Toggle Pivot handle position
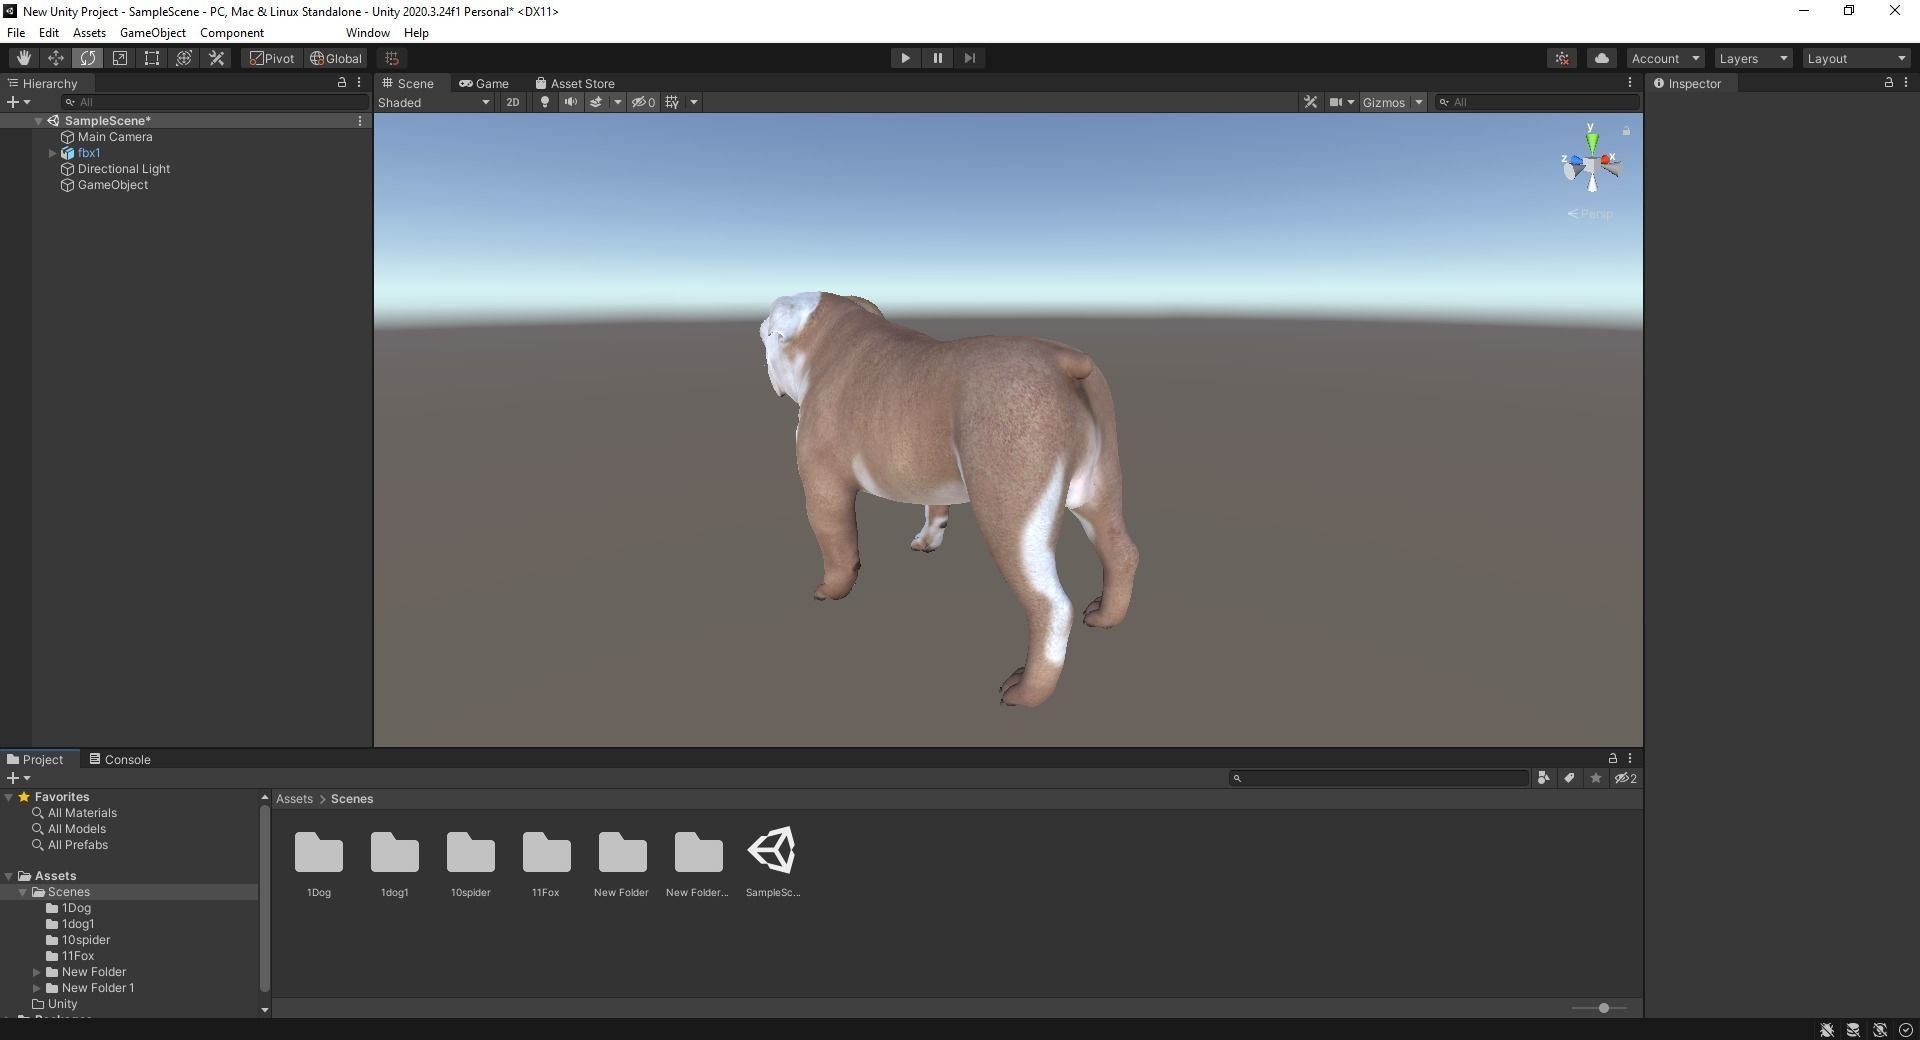 click(x=272, y=58)
